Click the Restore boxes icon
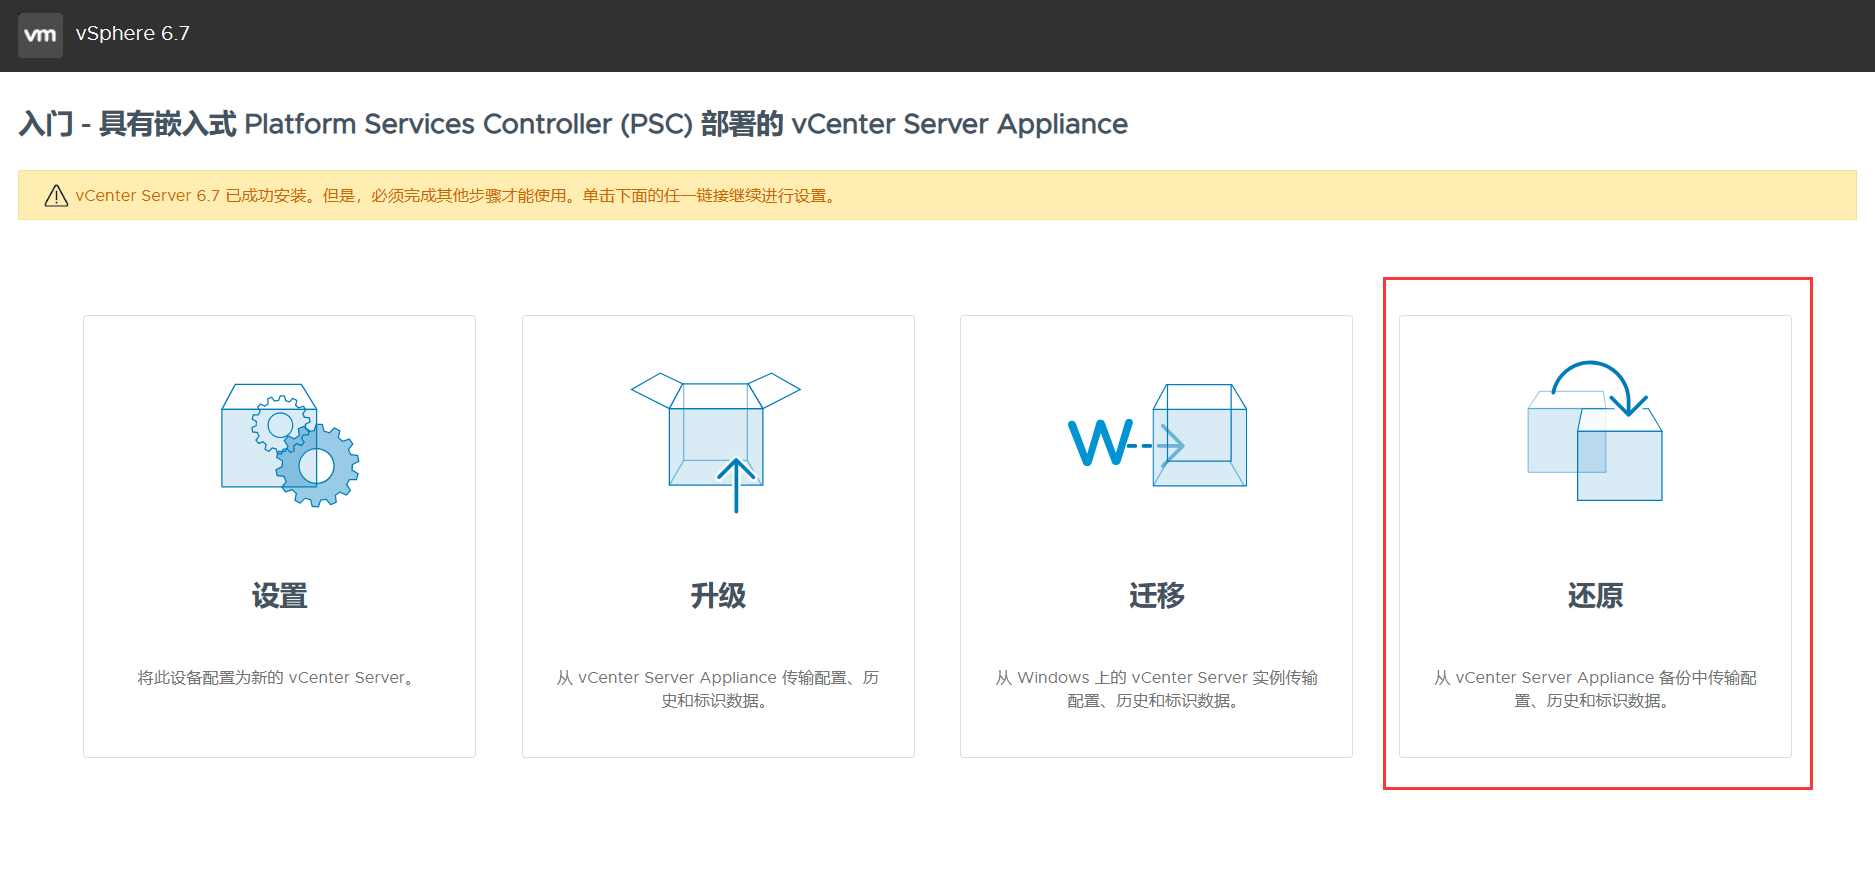This screenshot has height=886, width=1875. point(1595,431)
